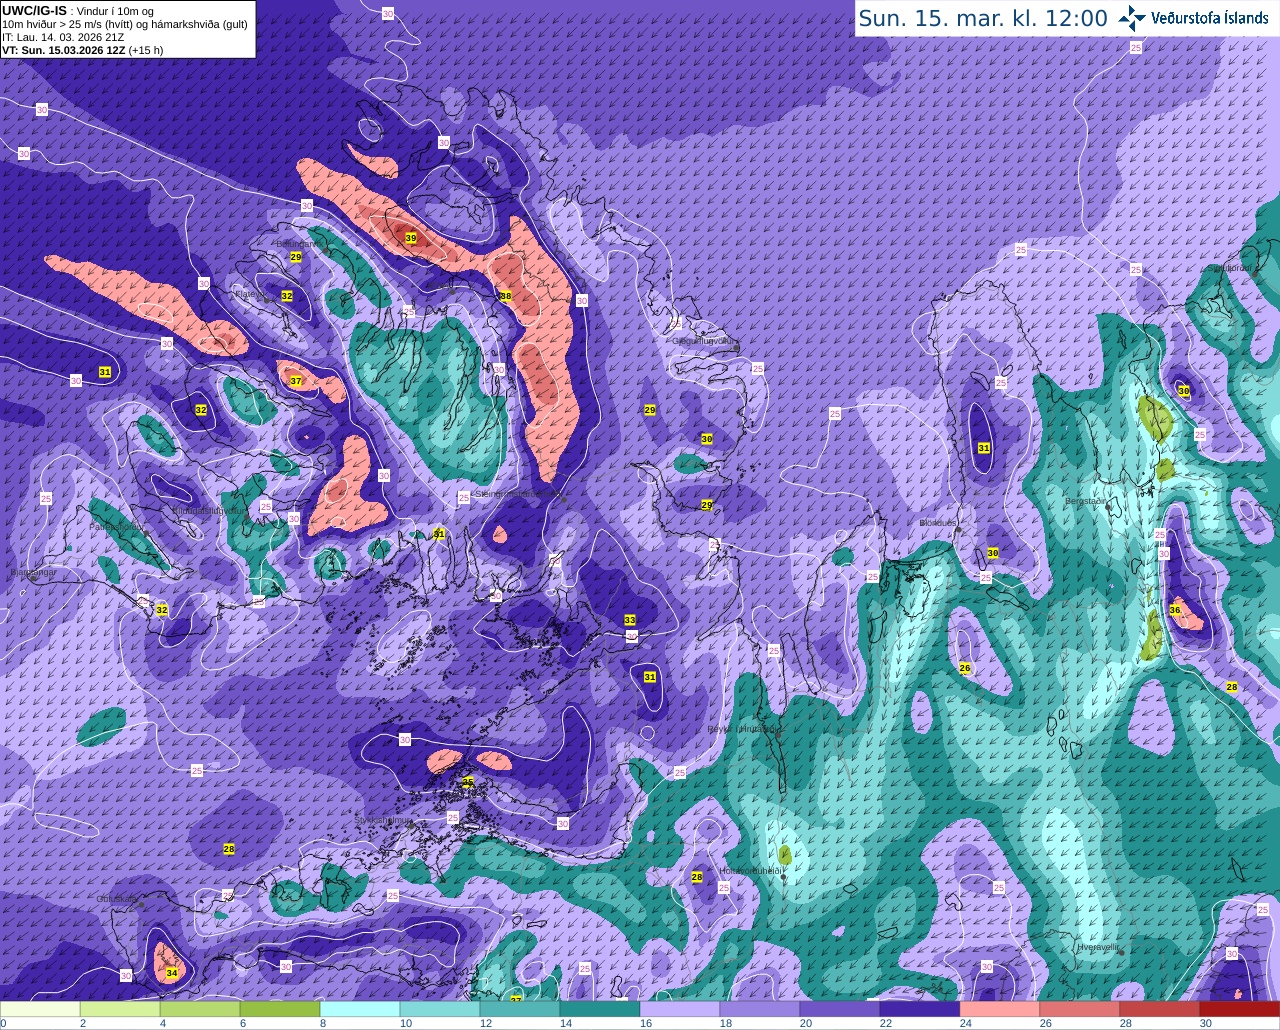Pick the violet 20–22 m/s legend swatch
Screen dimensions: 1280x1030
click(840, 1009)
